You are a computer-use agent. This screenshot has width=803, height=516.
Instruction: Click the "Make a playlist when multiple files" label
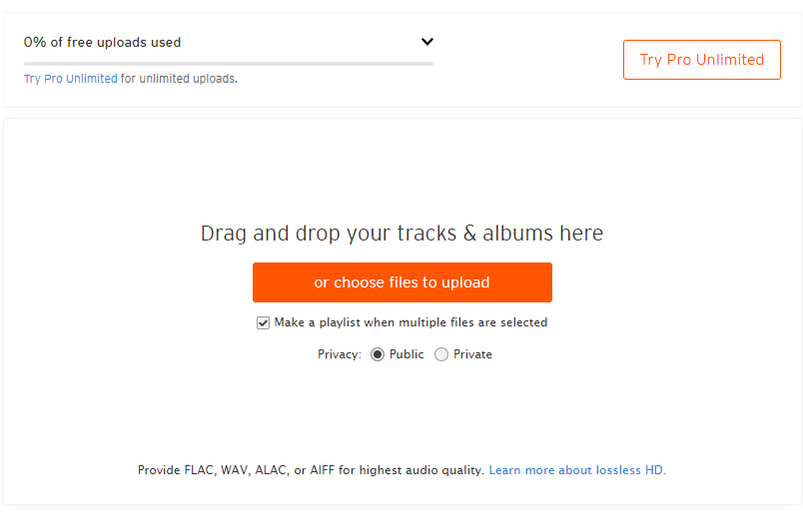(410, 323)
